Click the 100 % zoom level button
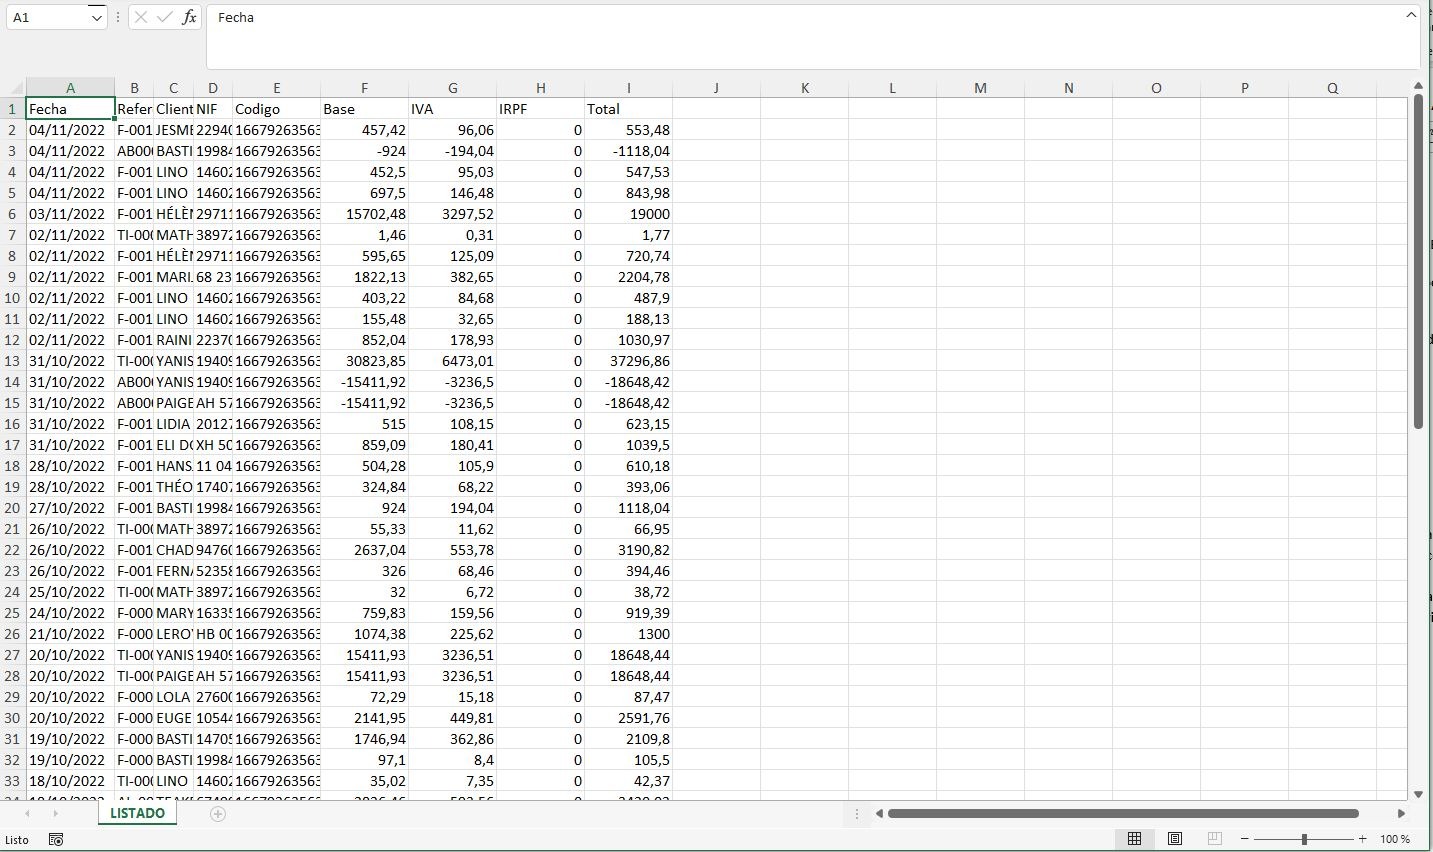 (1395, 839)
